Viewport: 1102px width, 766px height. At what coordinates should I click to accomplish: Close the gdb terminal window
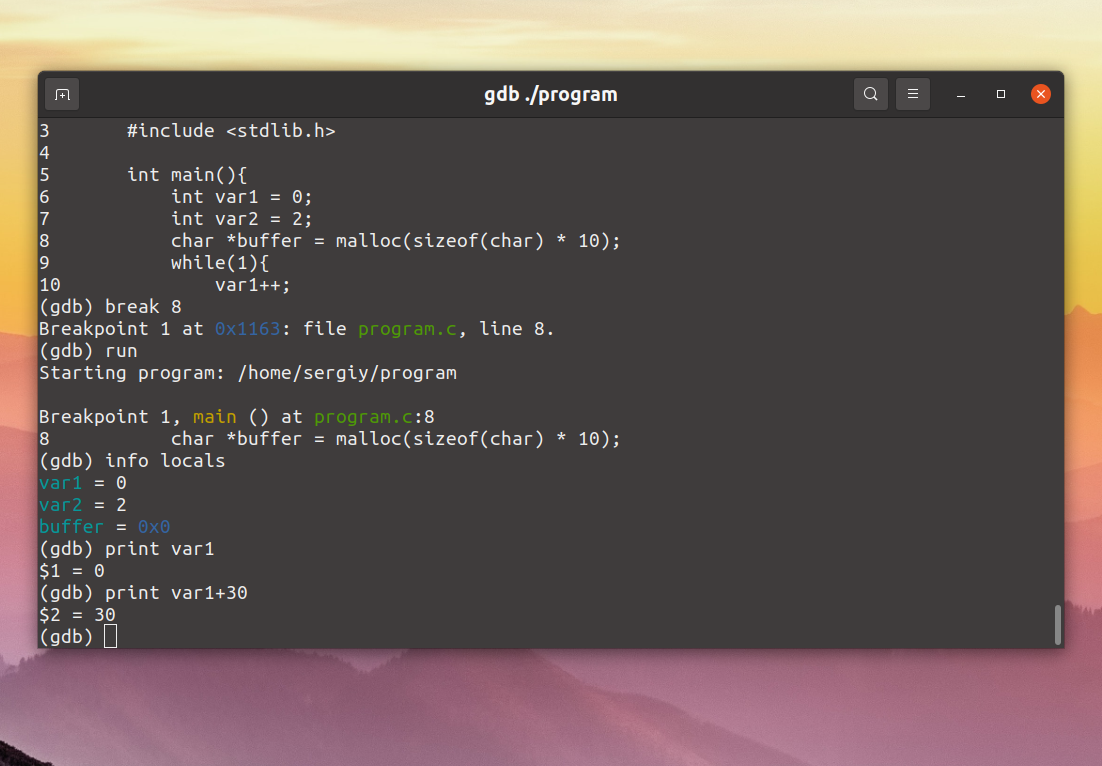pos(1041,94)
